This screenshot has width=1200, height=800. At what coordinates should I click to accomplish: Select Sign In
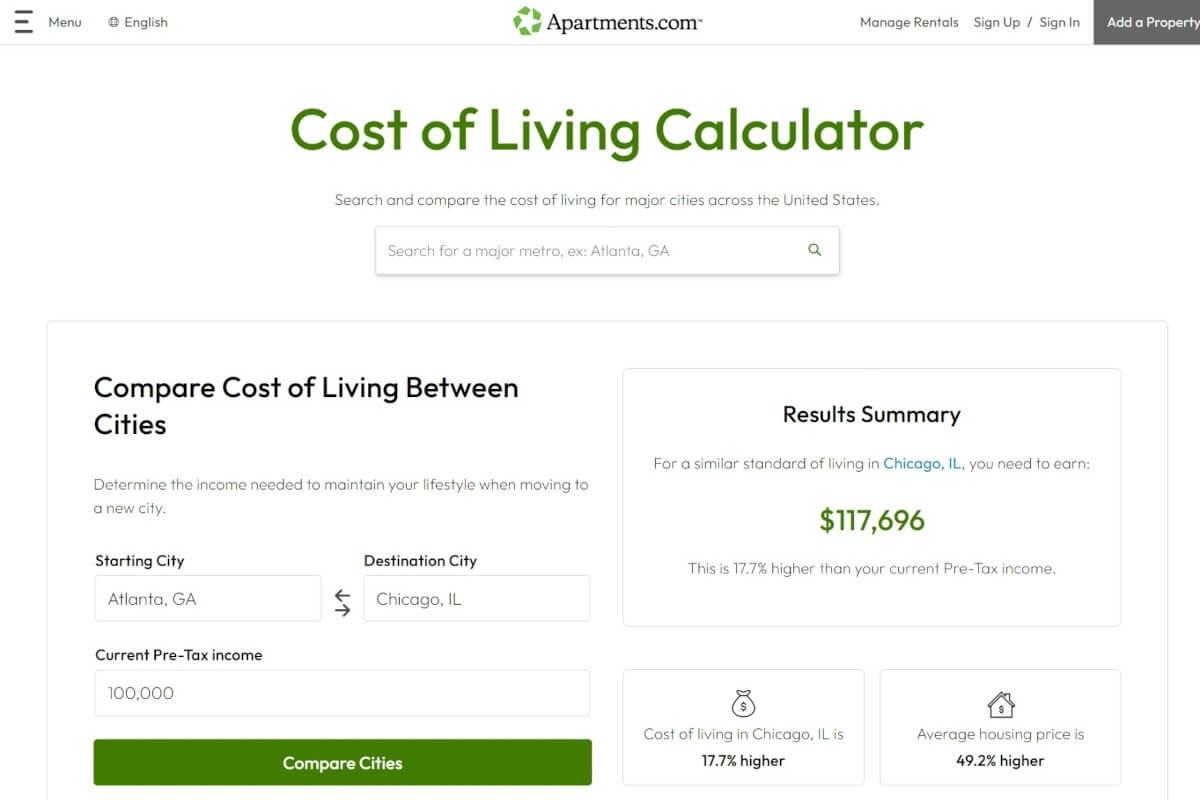tap(1059, 21)
